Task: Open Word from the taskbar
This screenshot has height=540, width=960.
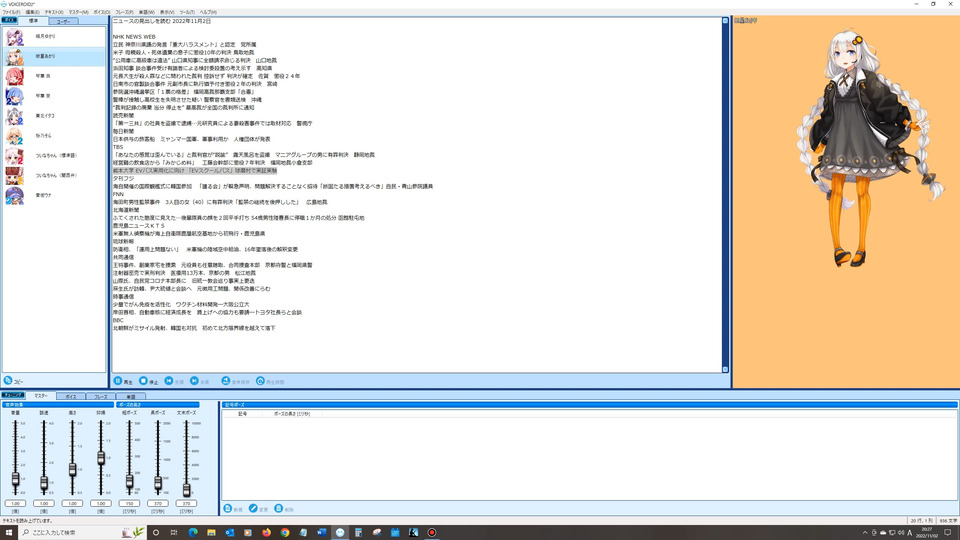Action: tap(321, 533)
